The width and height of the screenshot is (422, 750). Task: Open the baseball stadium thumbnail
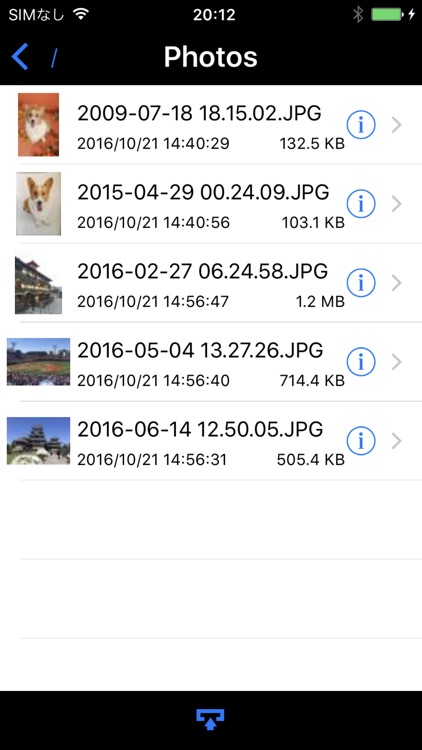coord(38,362)
